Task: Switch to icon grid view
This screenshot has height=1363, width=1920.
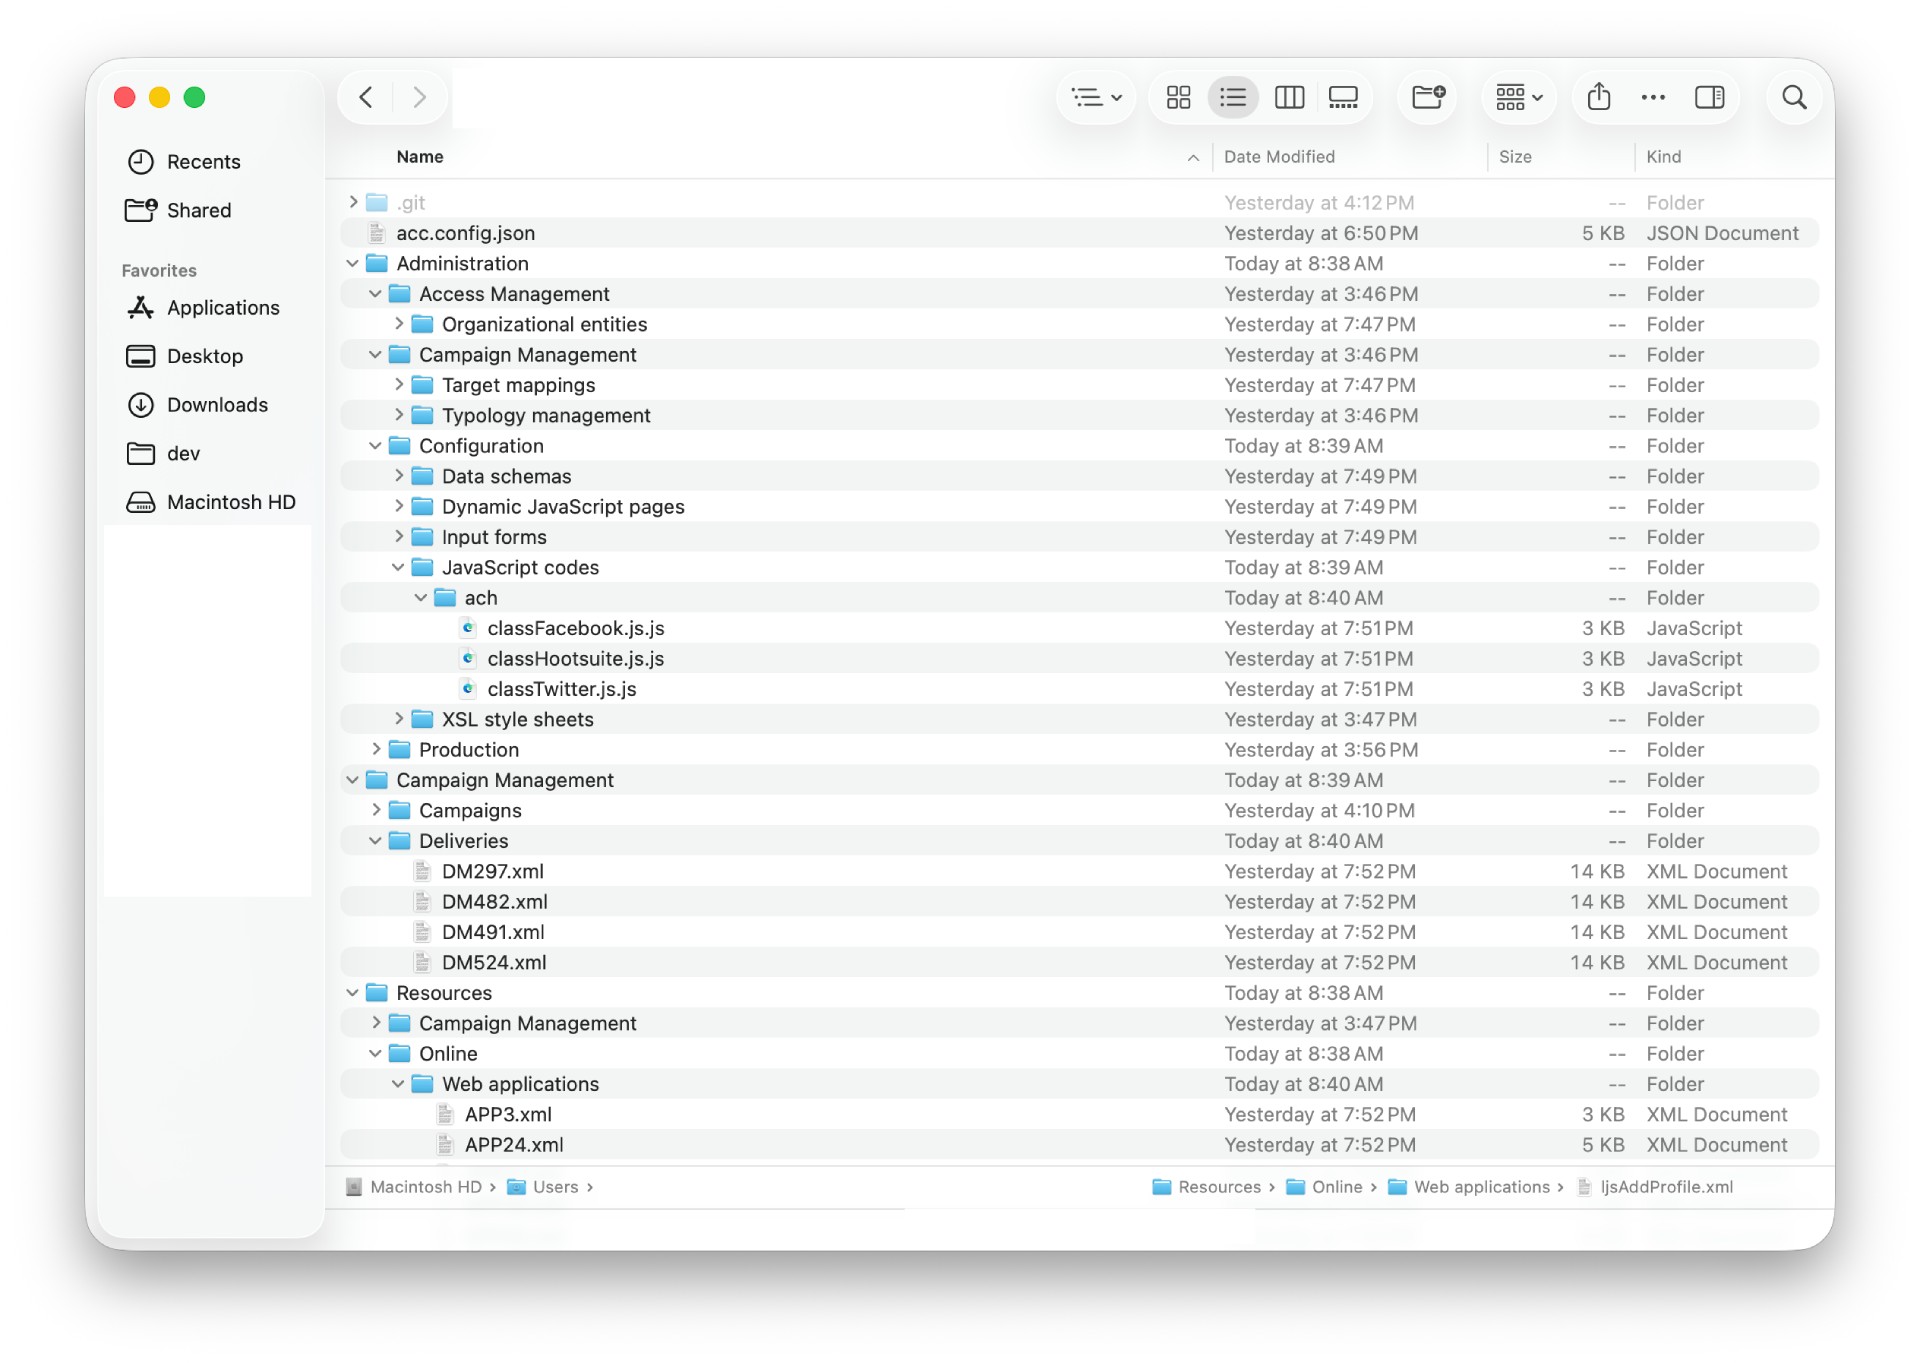Action: pyautogui.click(x=1179, y=97)
